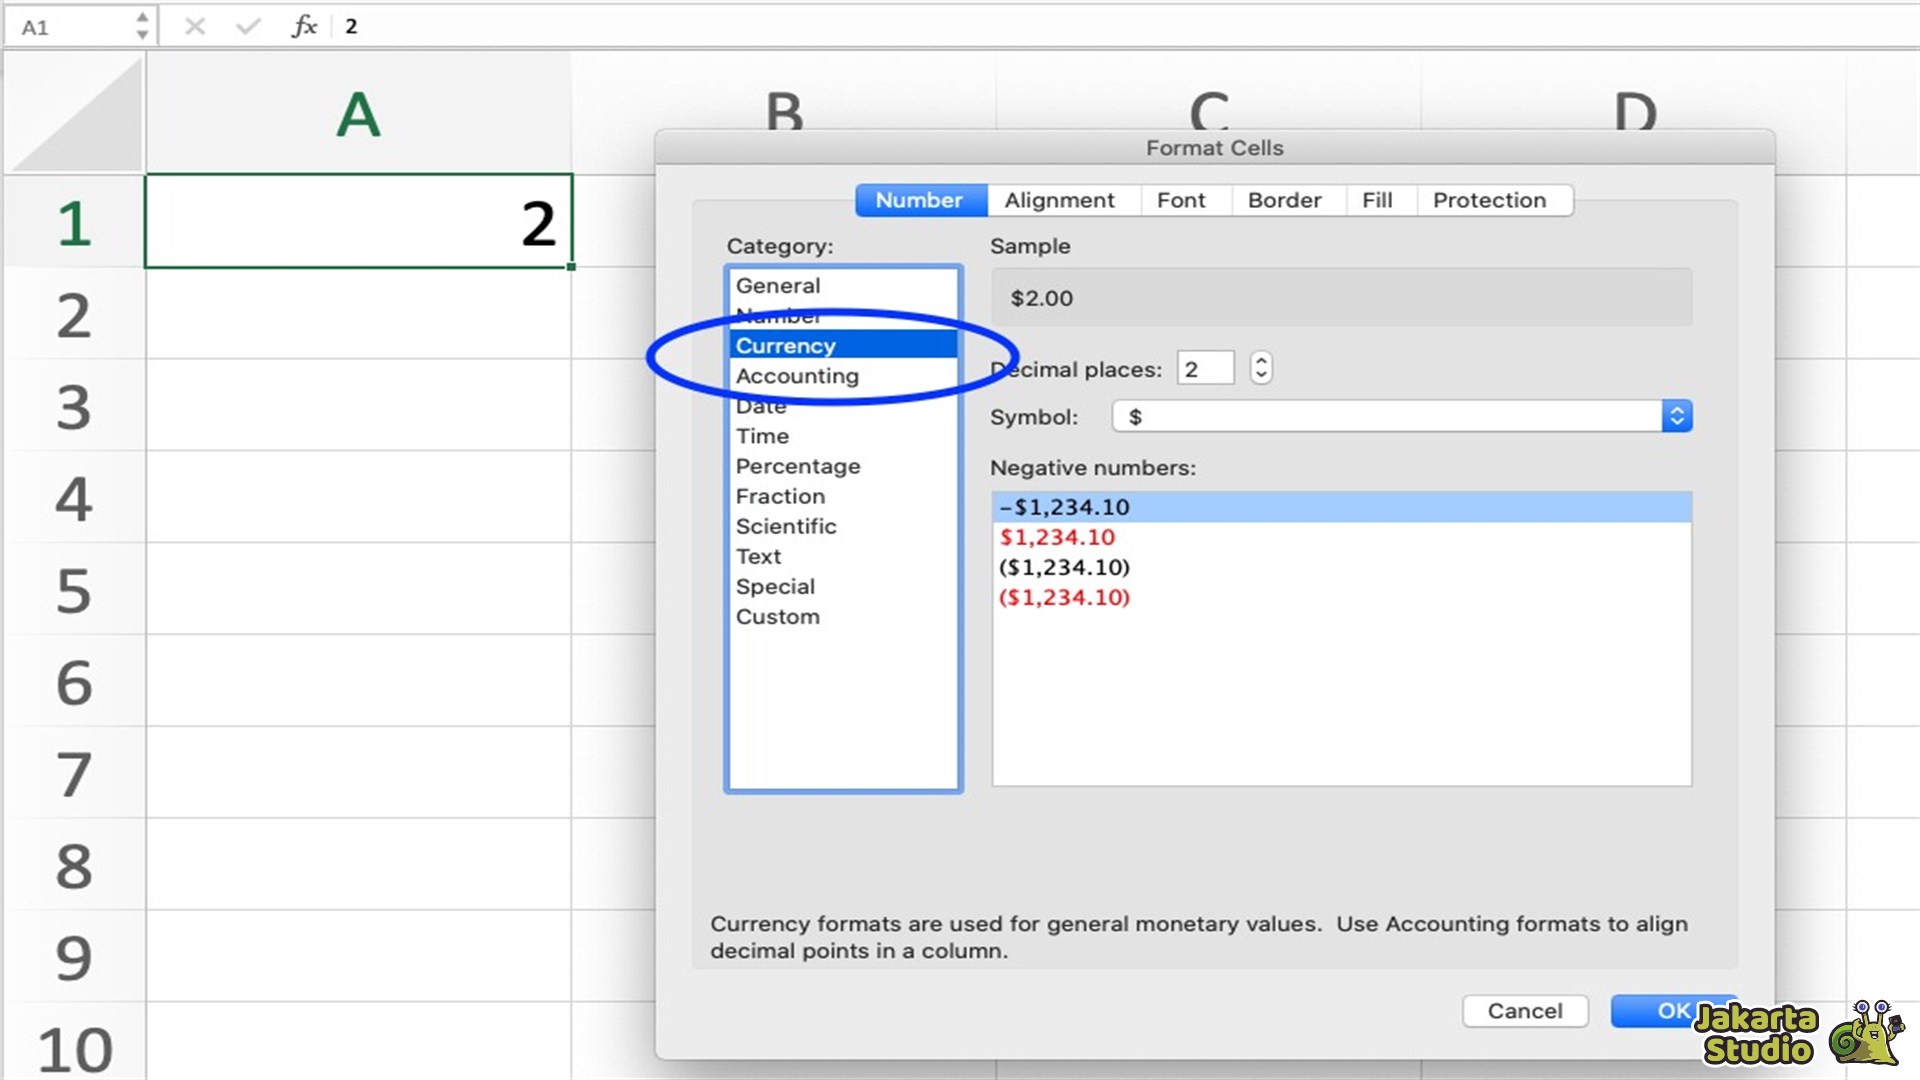Choose red parenthesized ($1,234.10) format

coord(1064,598)
